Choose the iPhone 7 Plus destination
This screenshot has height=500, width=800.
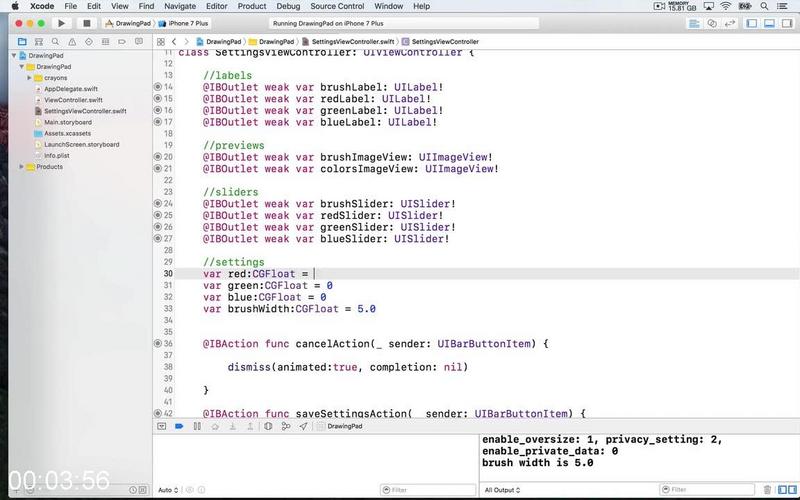coord(184,23)
